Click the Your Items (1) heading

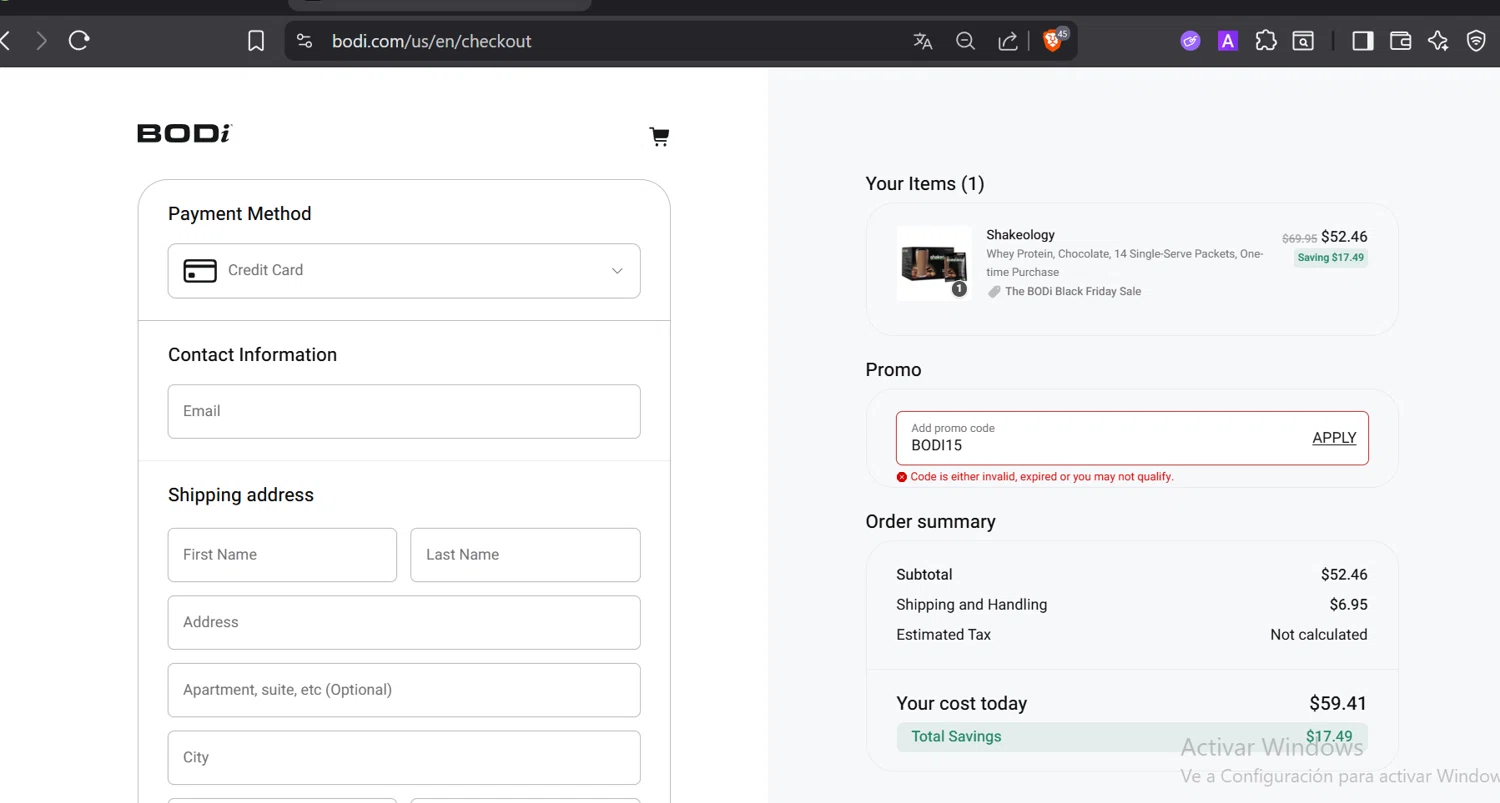(x=925, y=184)
